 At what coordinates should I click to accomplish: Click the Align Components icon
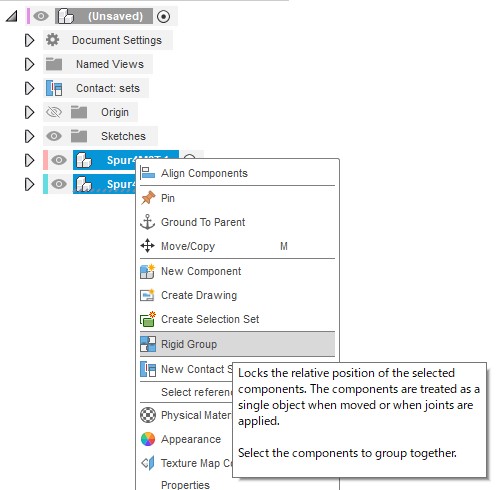click(147, 173)
